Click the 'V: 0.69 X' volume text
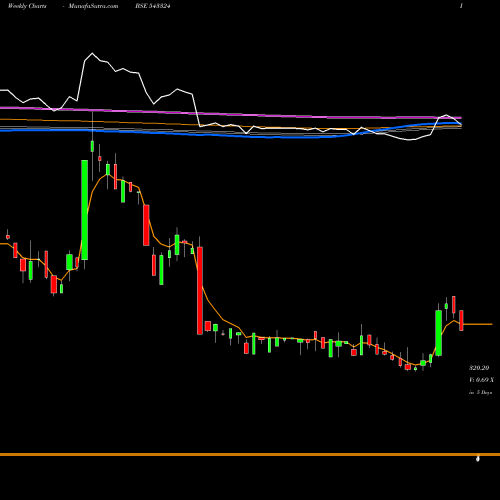The width and height of the screenshot is (500, 500). tap(481, 380)
